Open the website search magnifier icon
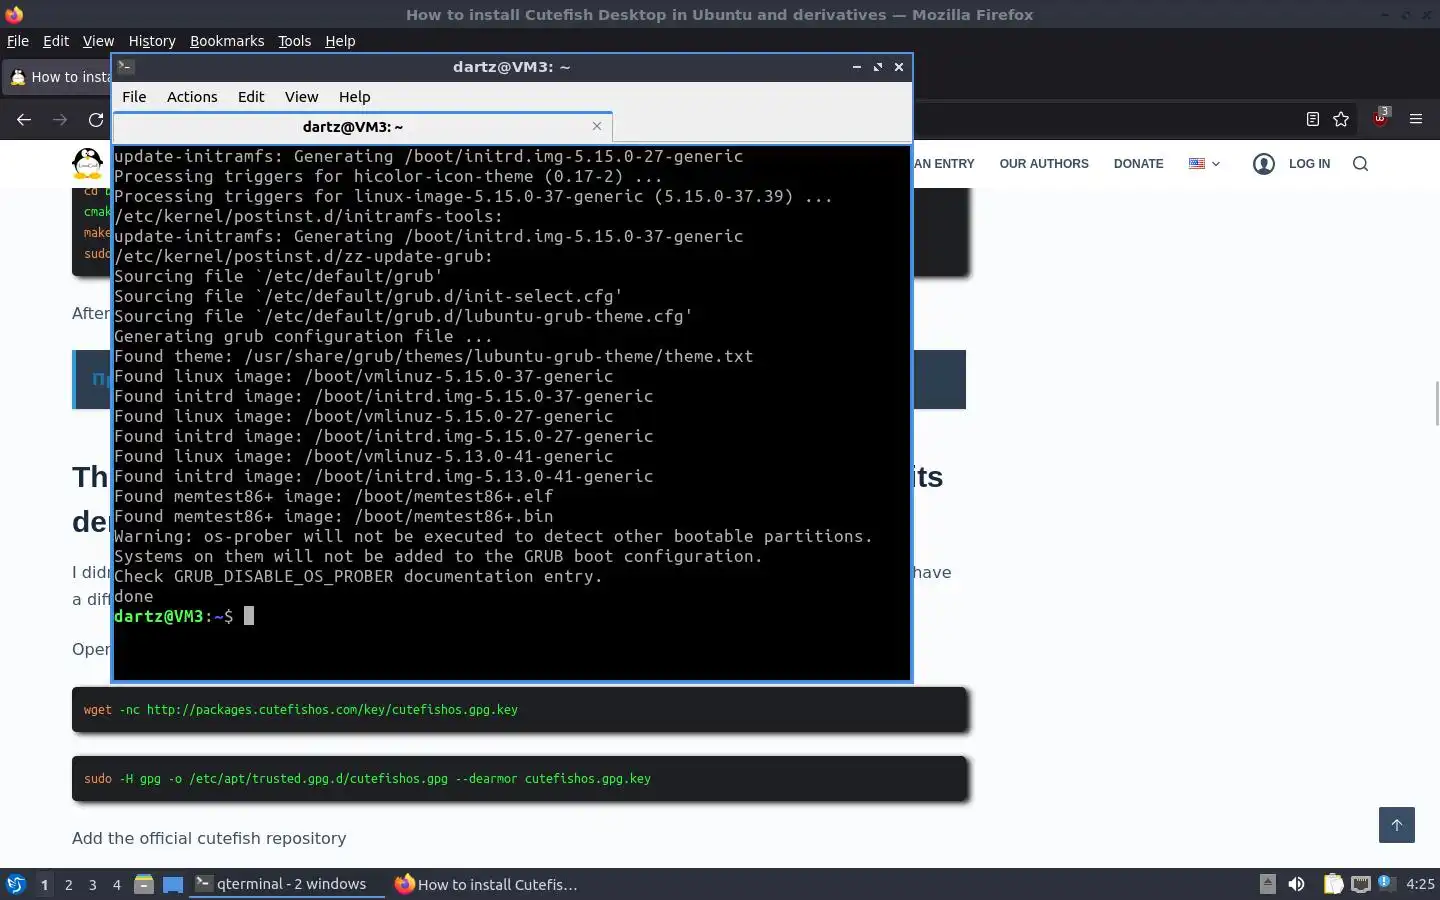 [x=1360, y=164]
